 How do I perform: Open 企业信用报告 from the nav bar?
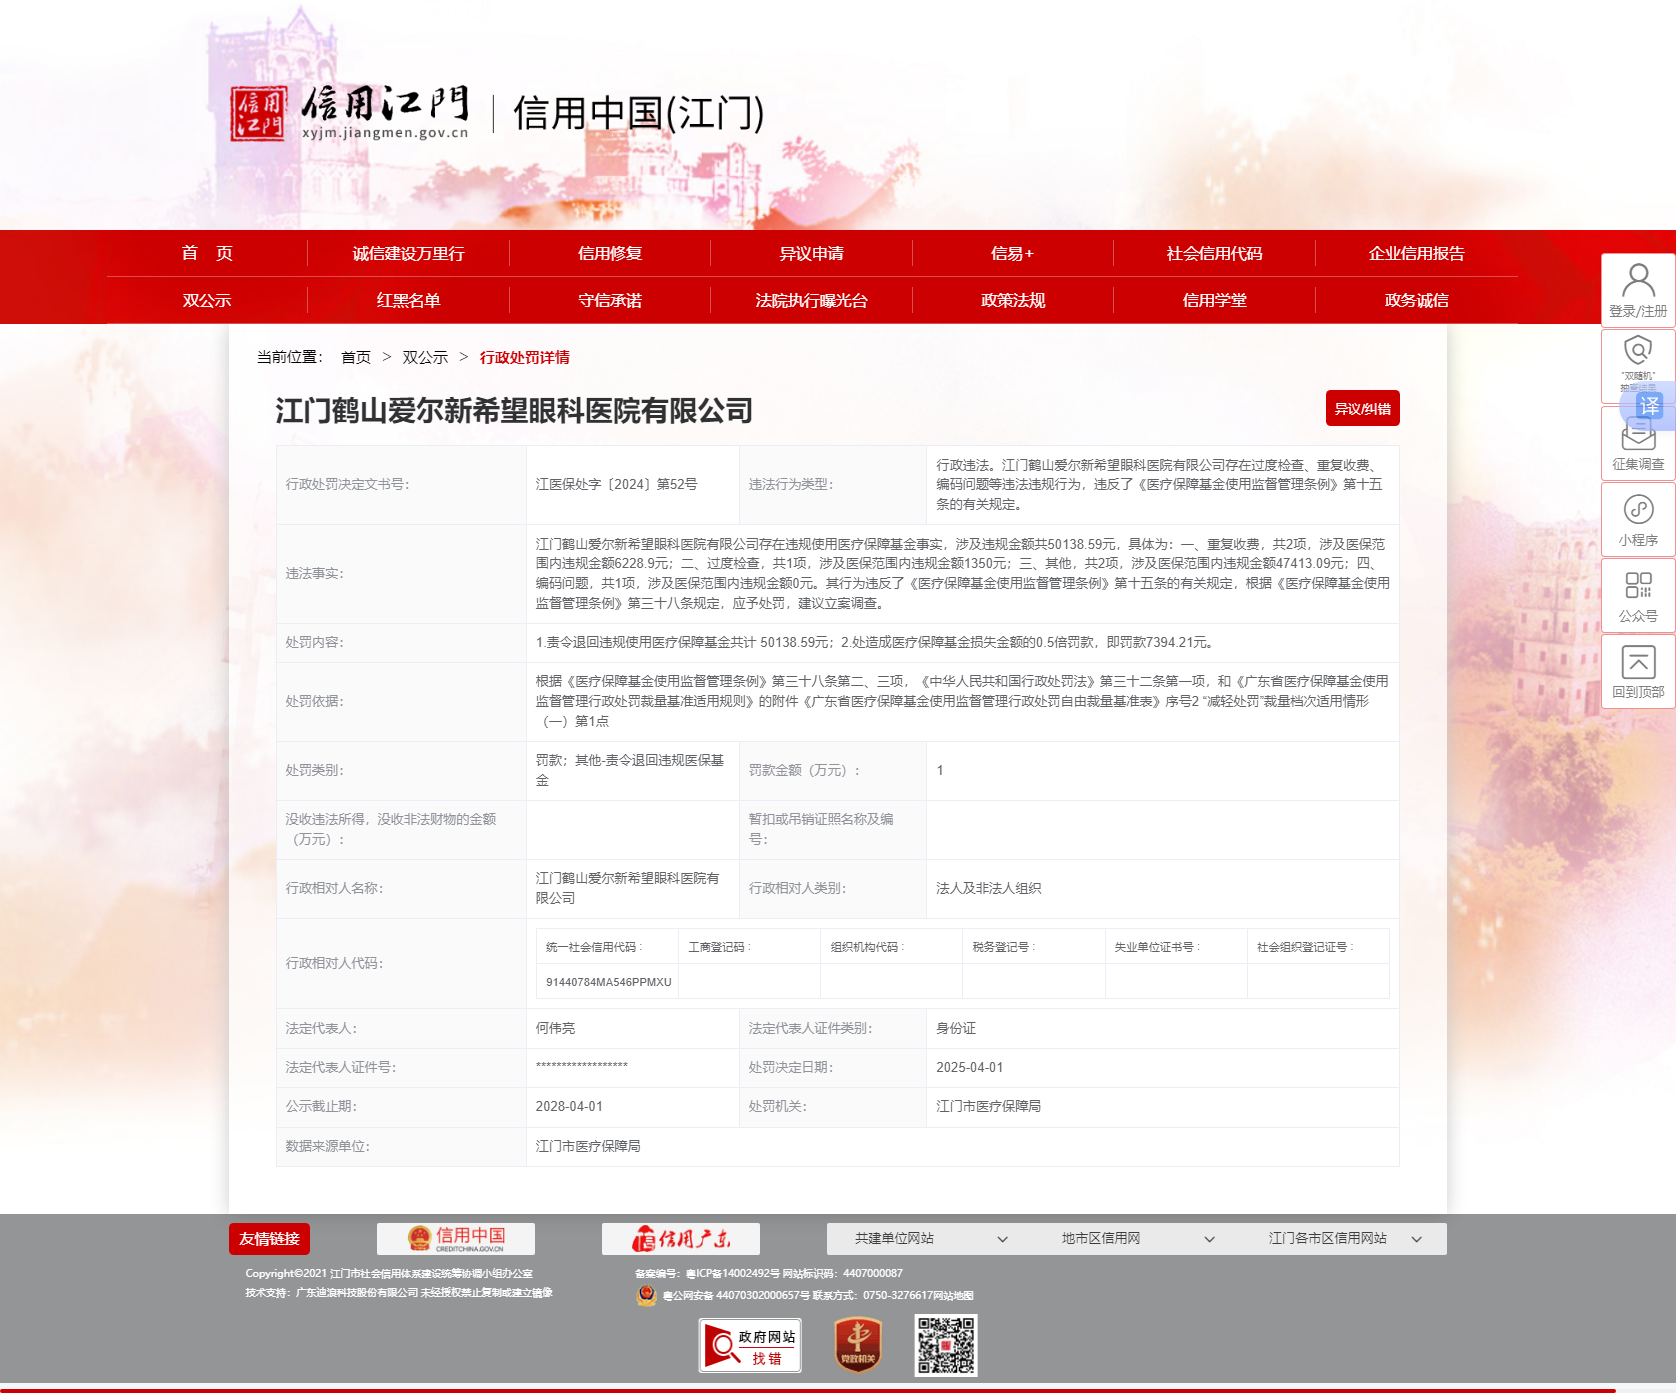click(1416, 254)
